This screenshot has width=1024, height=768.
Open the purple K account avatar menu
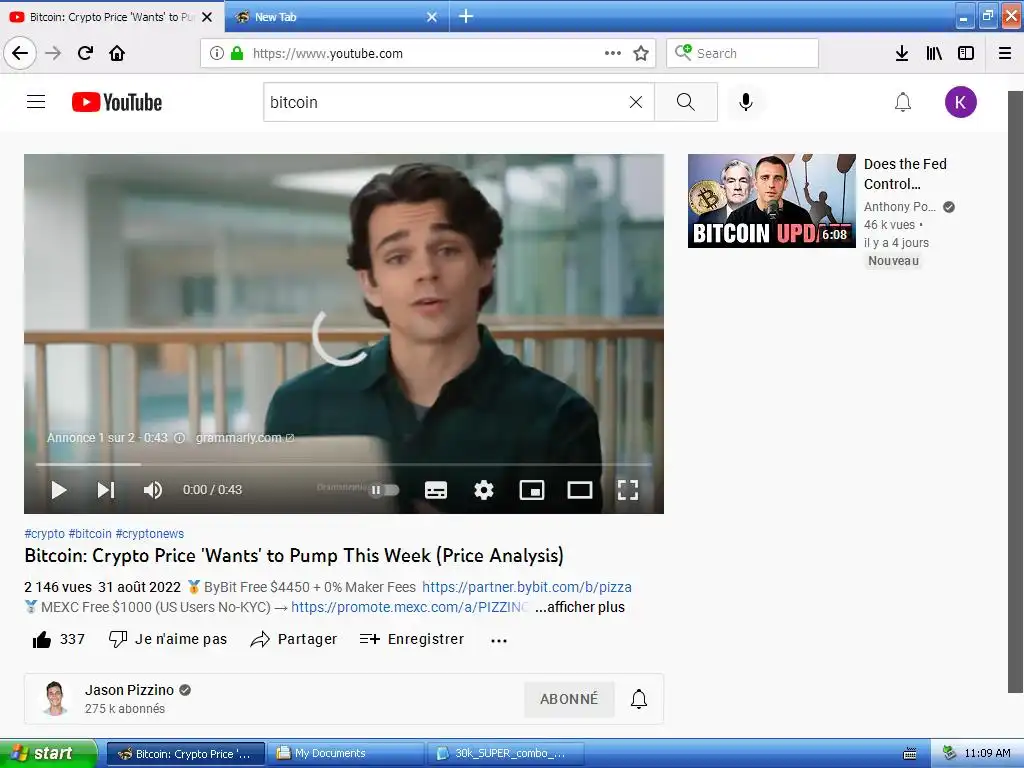[x=960, y=102]
